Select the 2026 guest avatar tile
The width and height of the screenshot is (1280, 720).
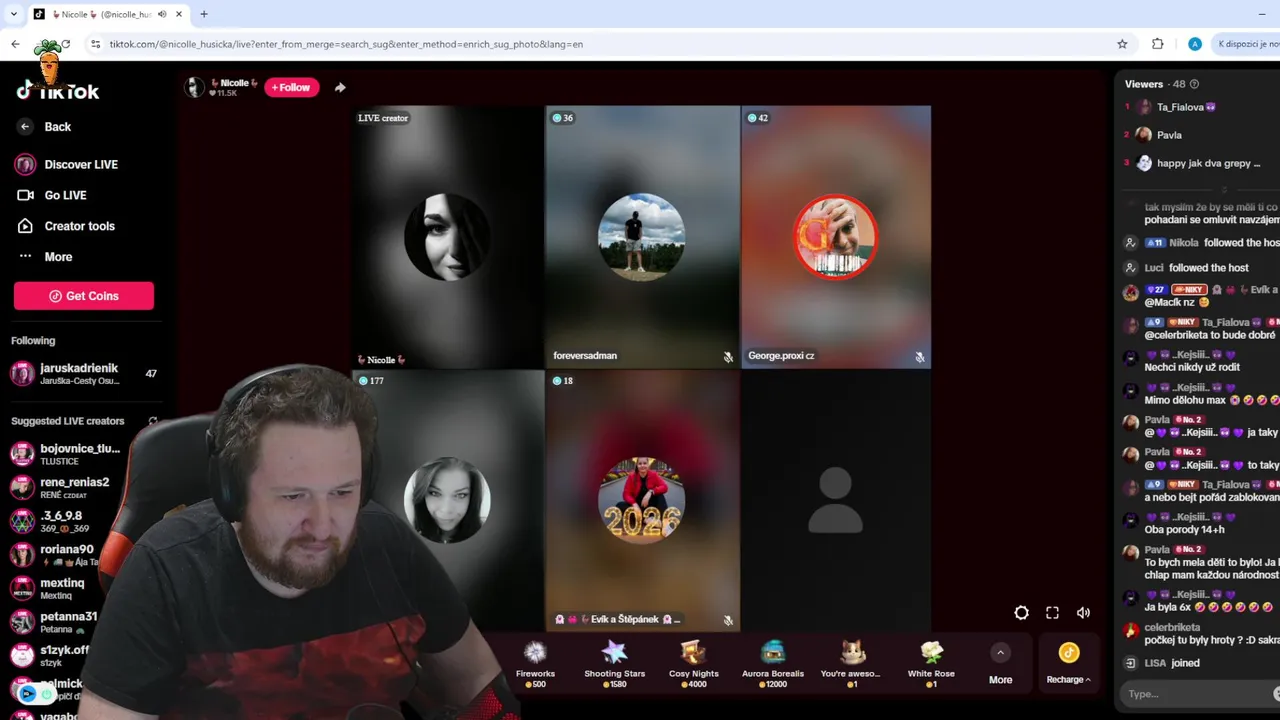click(641, 500)
